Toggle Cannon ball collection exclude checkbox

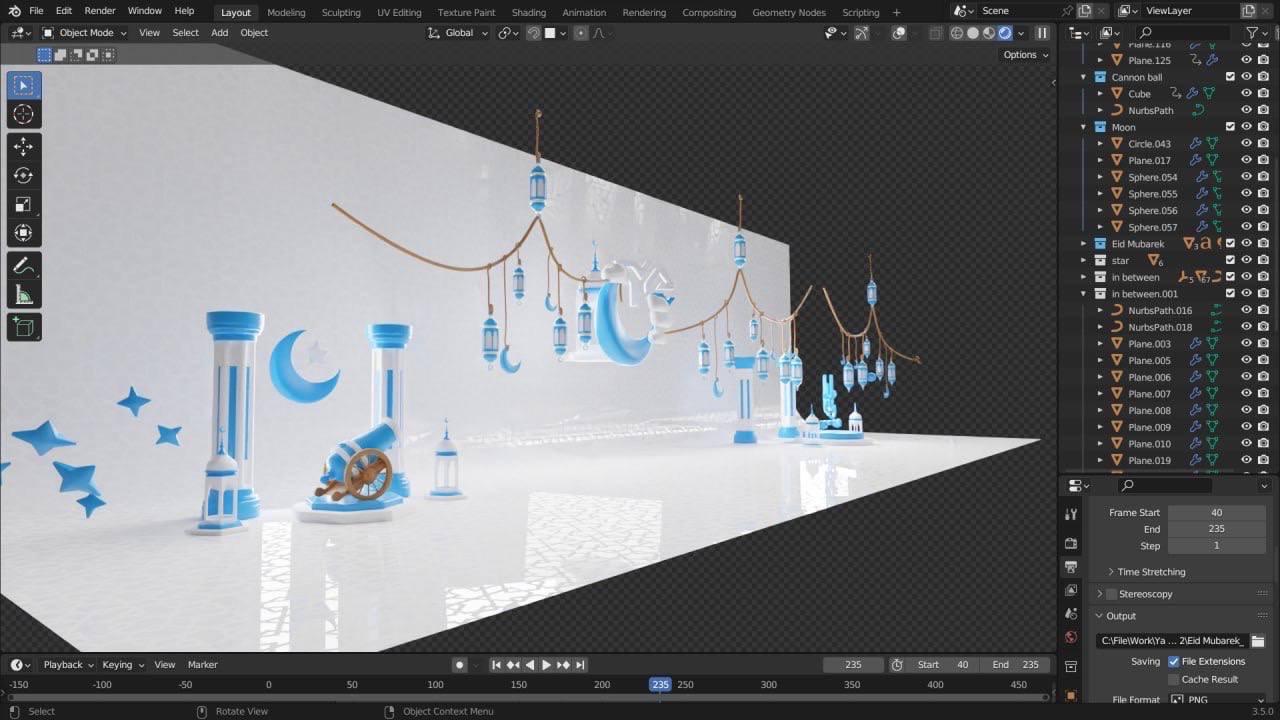tap(1230, 77)
